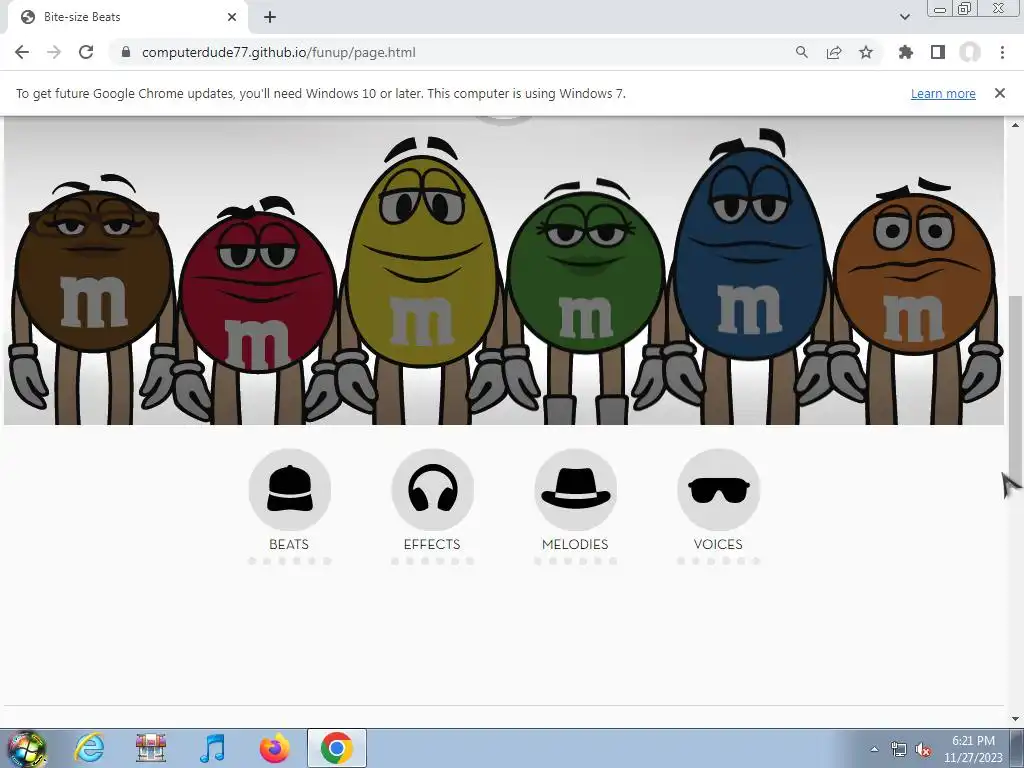Open the Extensions puzzle icon
This screenshot has height=768, width=1024.
(905, 52)
